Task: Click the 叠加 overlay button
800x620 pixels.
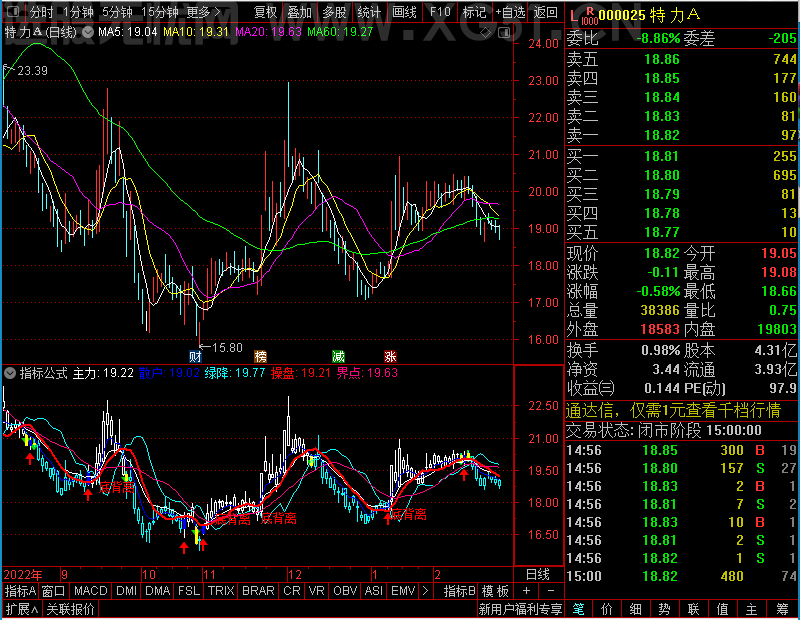Action: coord(299,11)
